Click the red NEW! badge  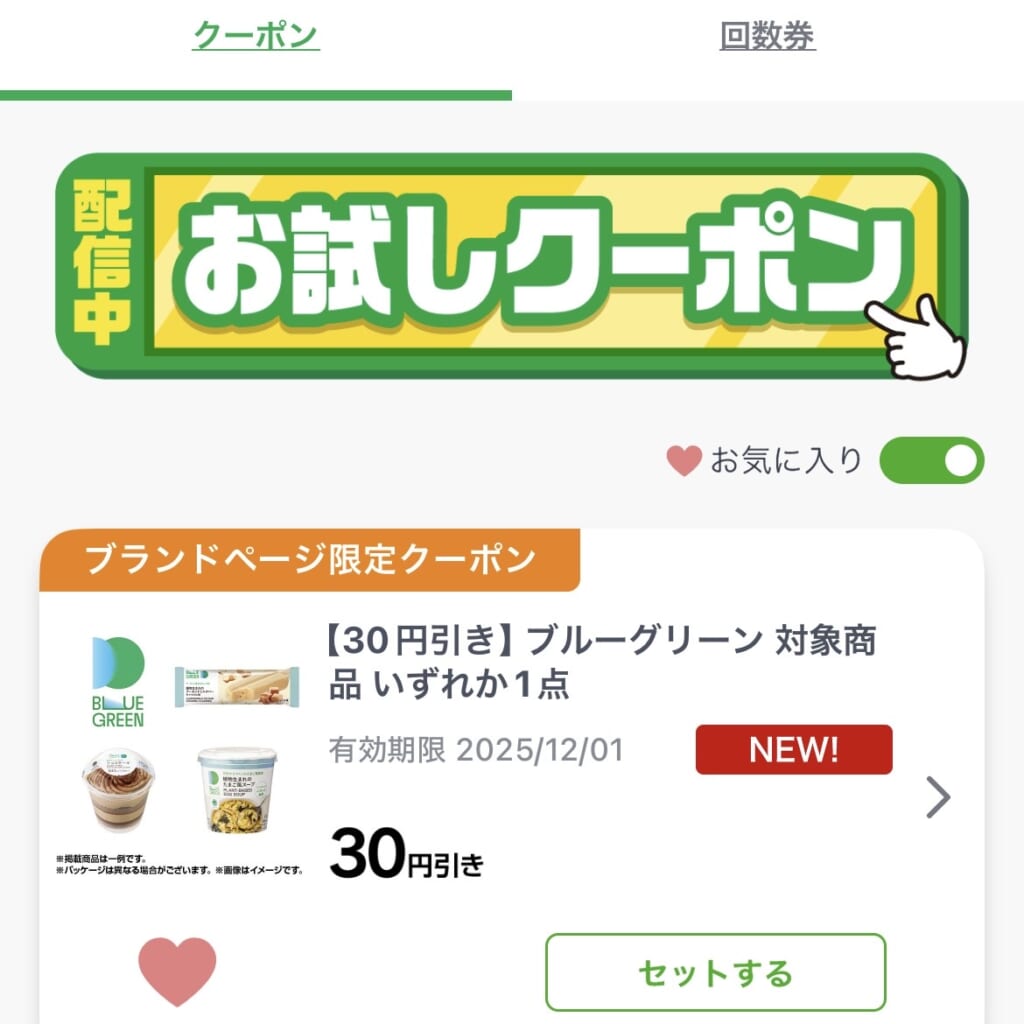[x=793, y=750]
